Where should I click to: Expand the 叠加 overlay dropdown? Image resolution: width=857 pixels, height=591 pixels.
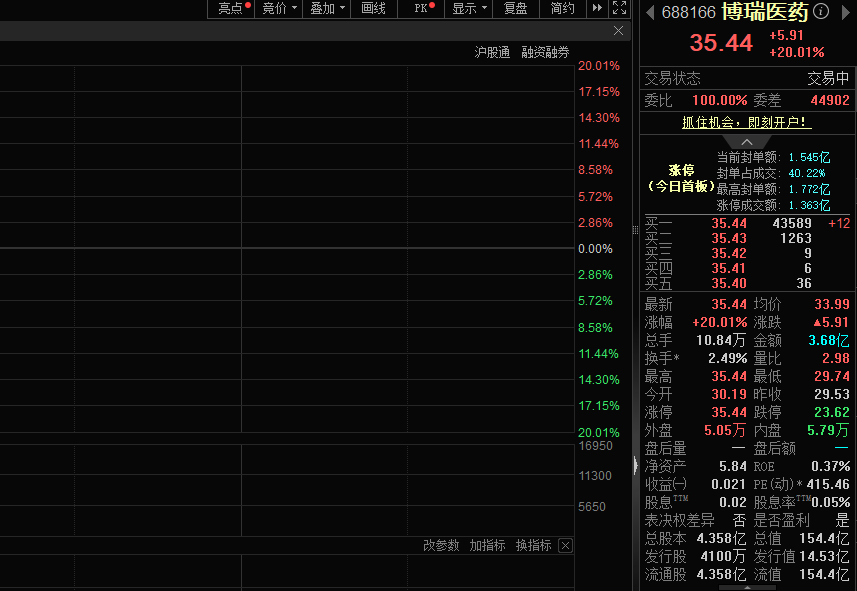click(327, 8)
